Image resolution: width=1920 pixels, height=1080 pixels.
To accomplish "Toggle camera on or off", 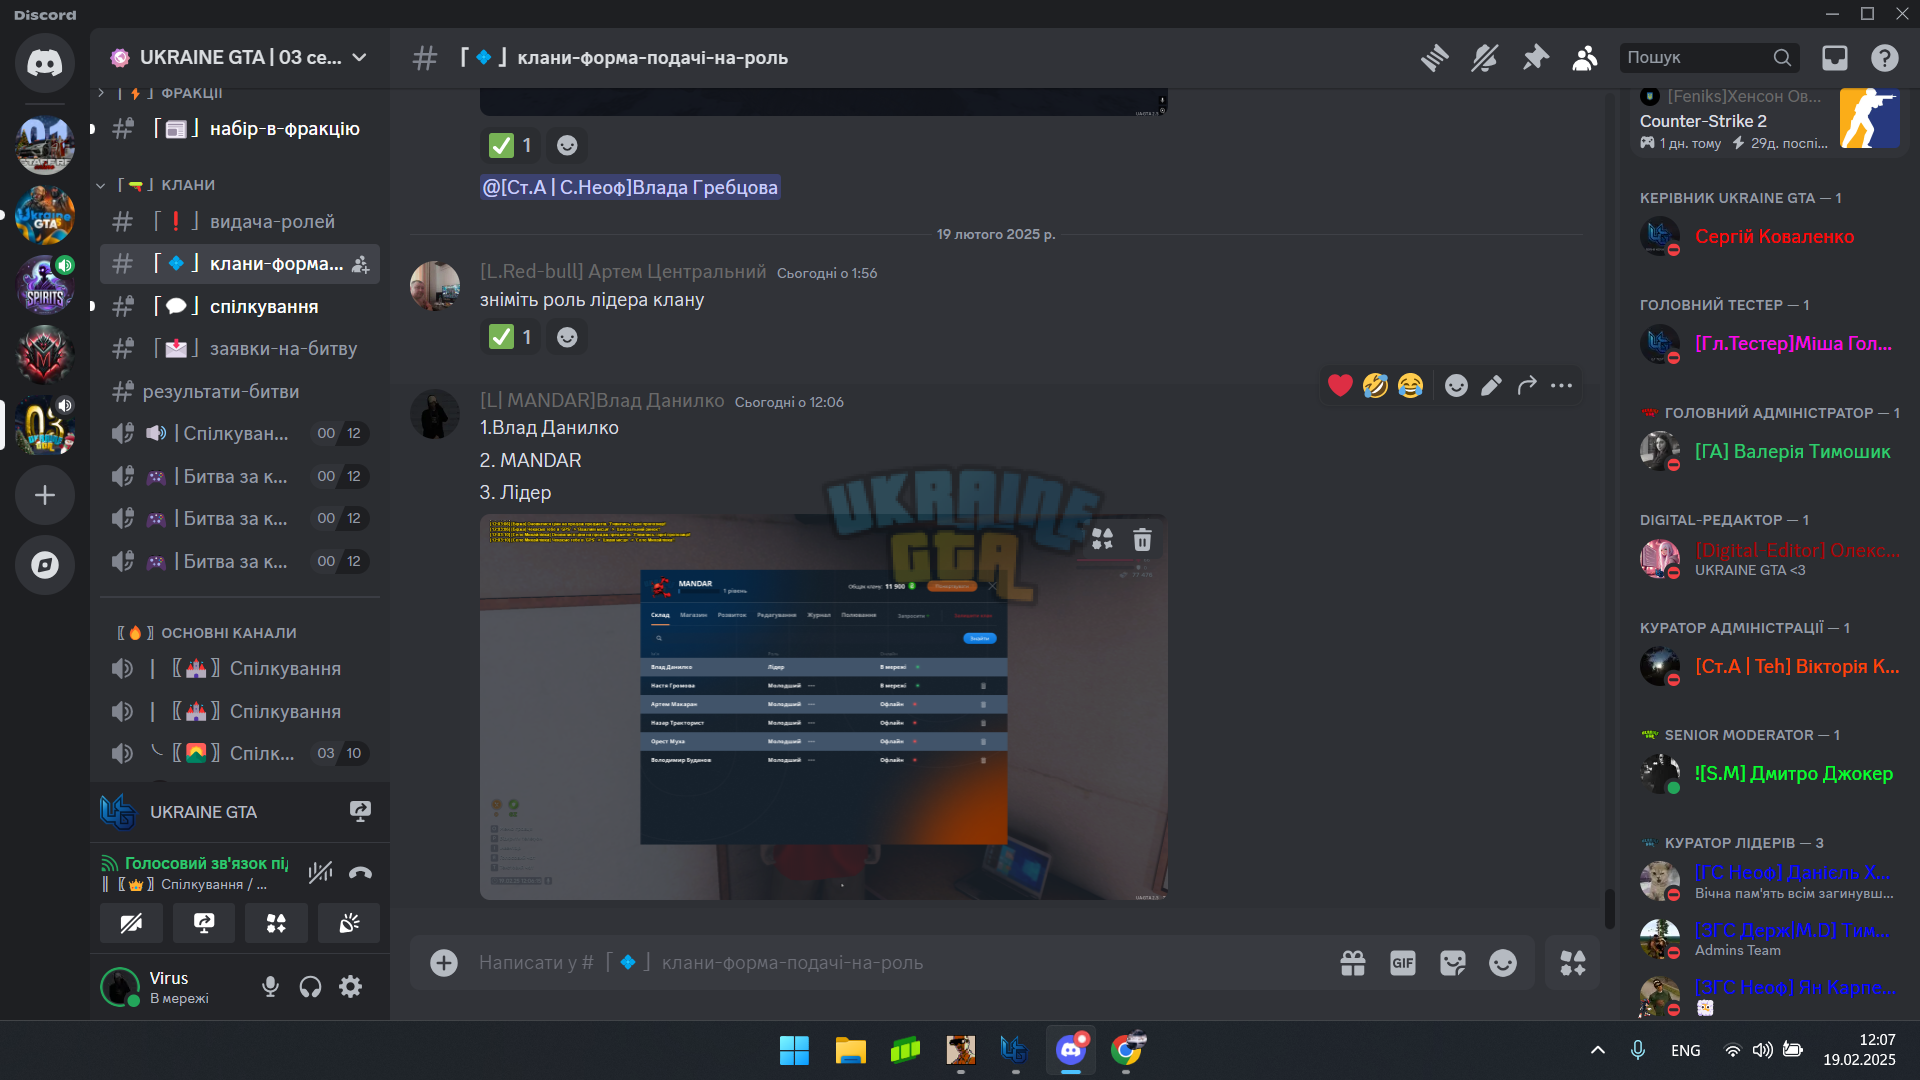I will point(131,923).
